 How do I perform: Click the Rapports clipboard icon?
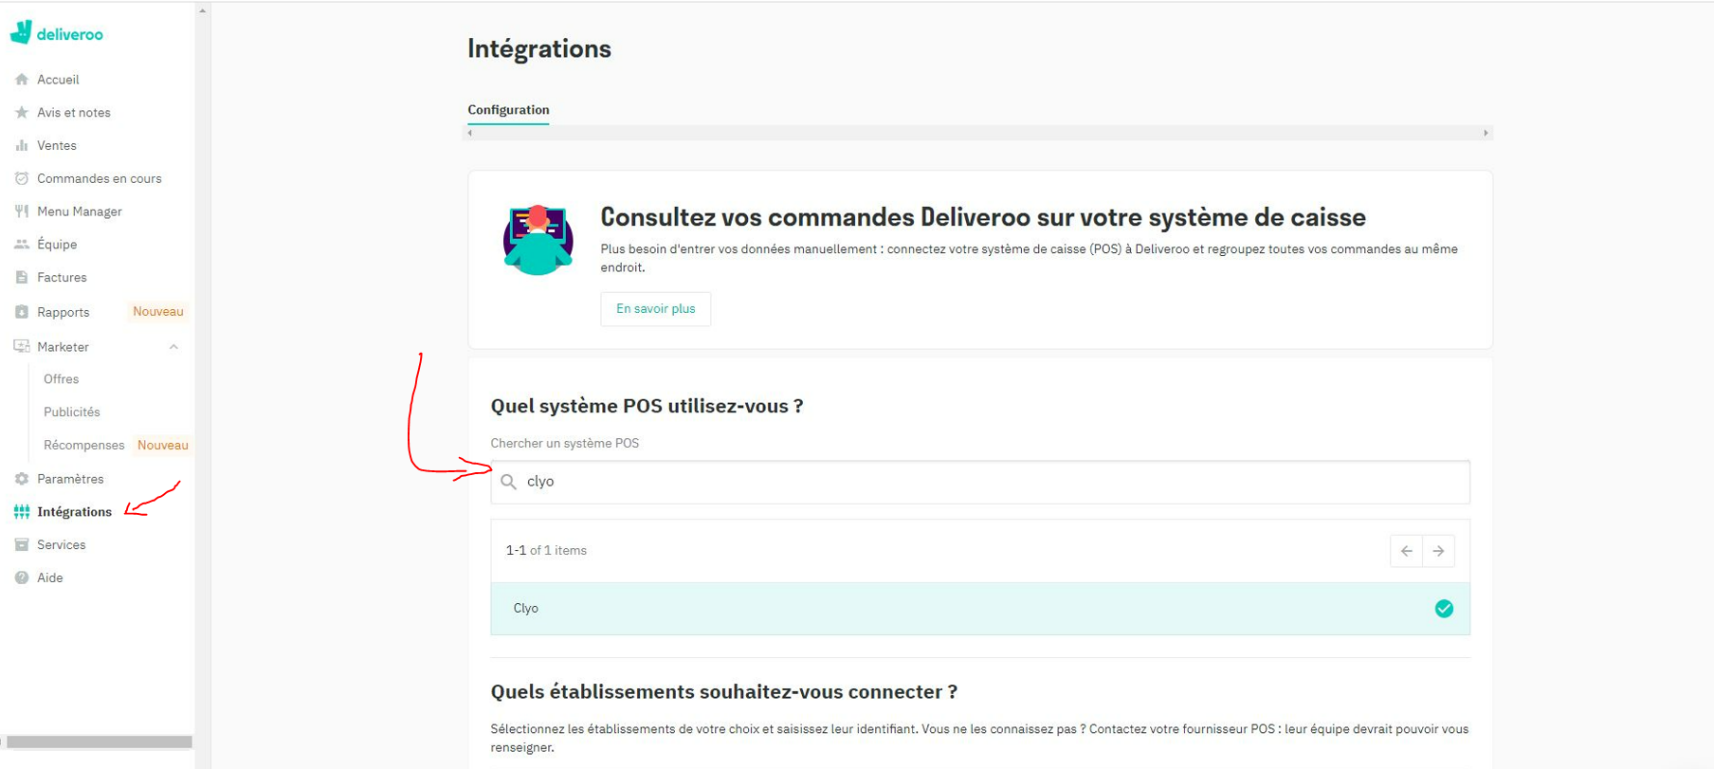21,312
